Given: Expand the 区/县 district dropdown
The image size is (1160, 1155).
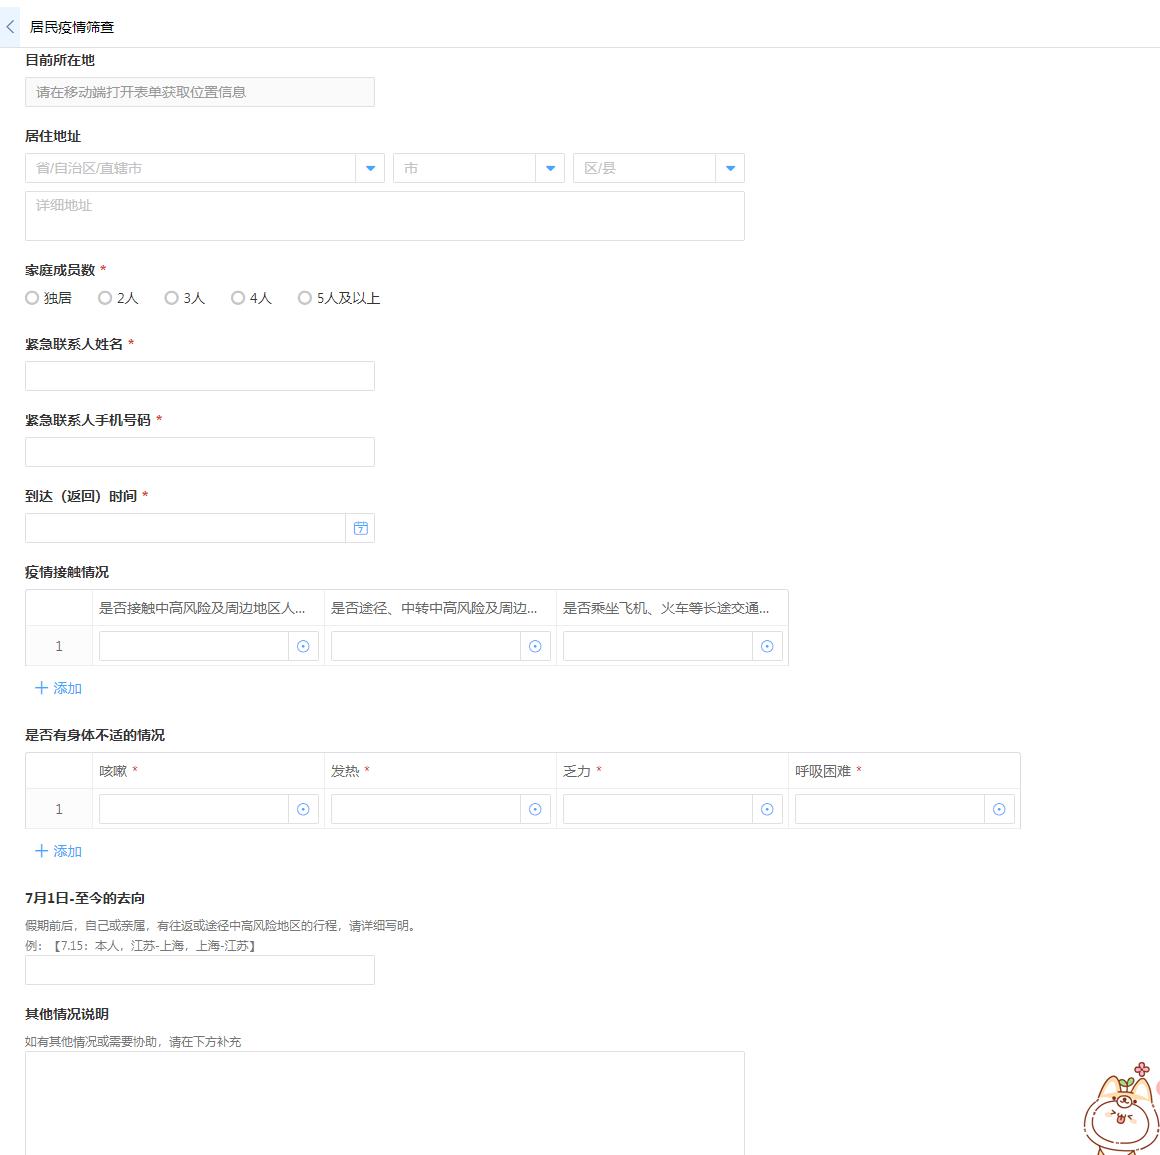Looking at the screenshot, I should [730, 168].
